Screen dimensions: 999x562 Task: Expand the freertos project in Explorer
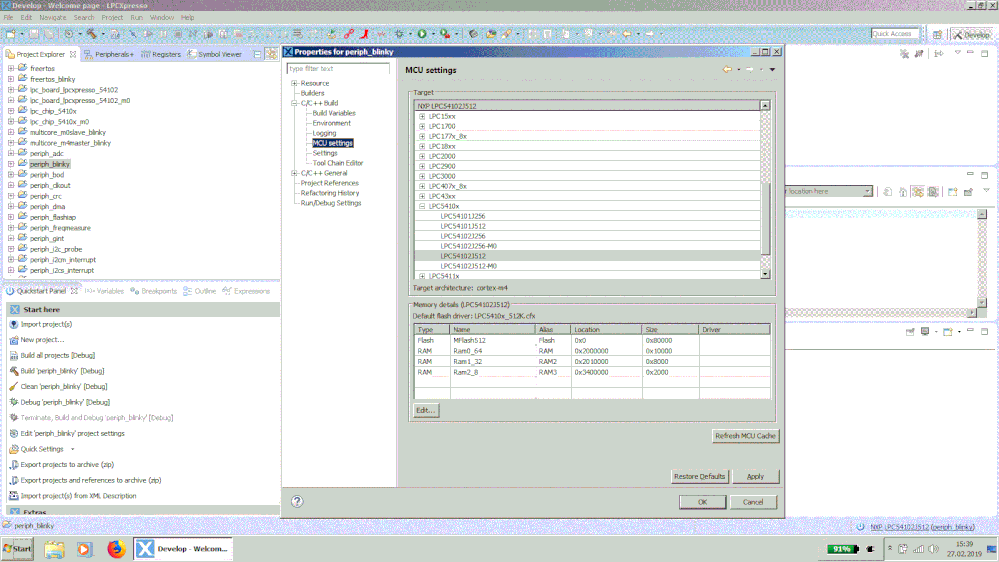coord(11,68)
